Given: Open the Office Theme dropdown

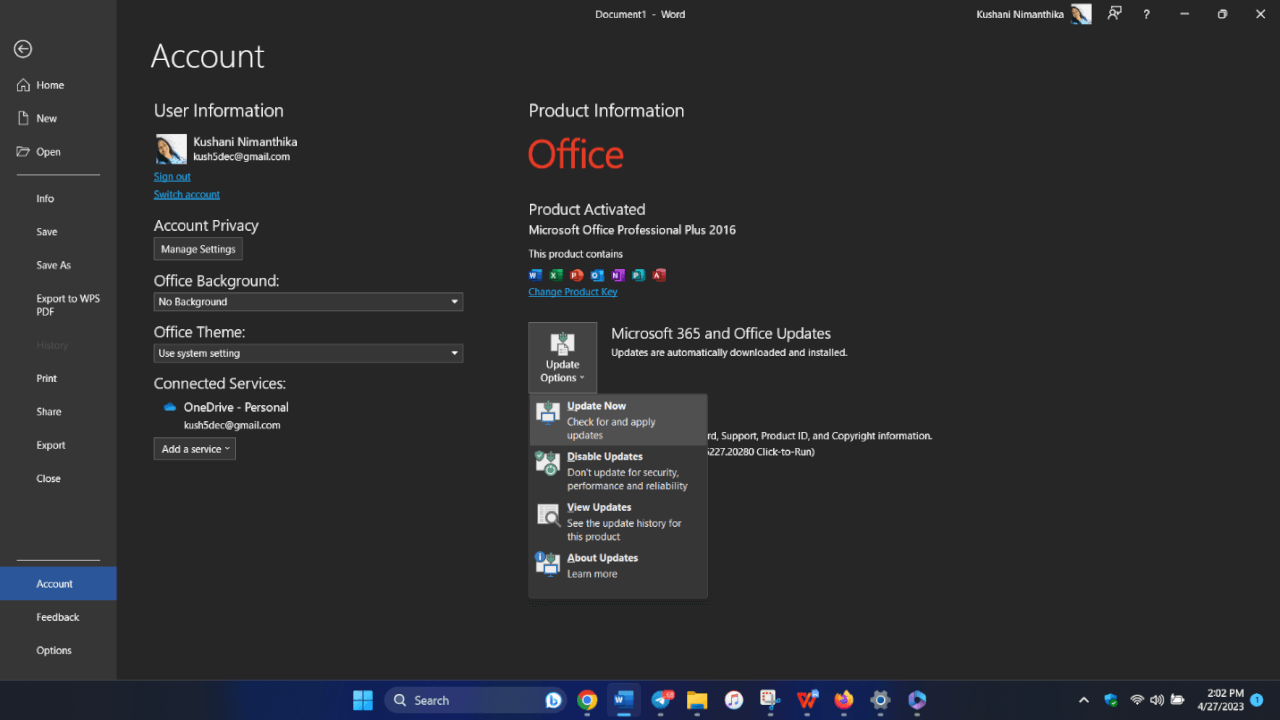Looking at the screenshot, I should pos(307,353).
